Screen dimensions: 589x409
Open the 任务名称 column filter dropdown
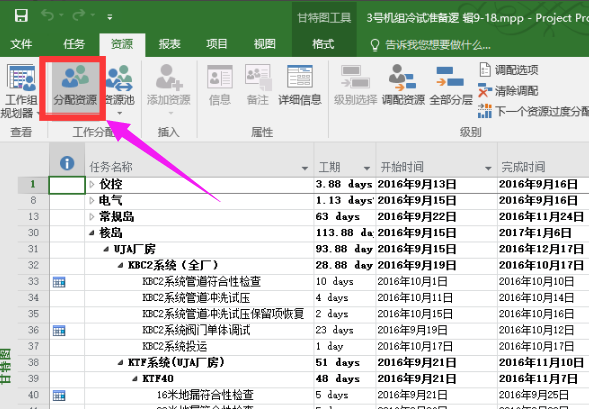pyautogui.click(x=305, y=168)
